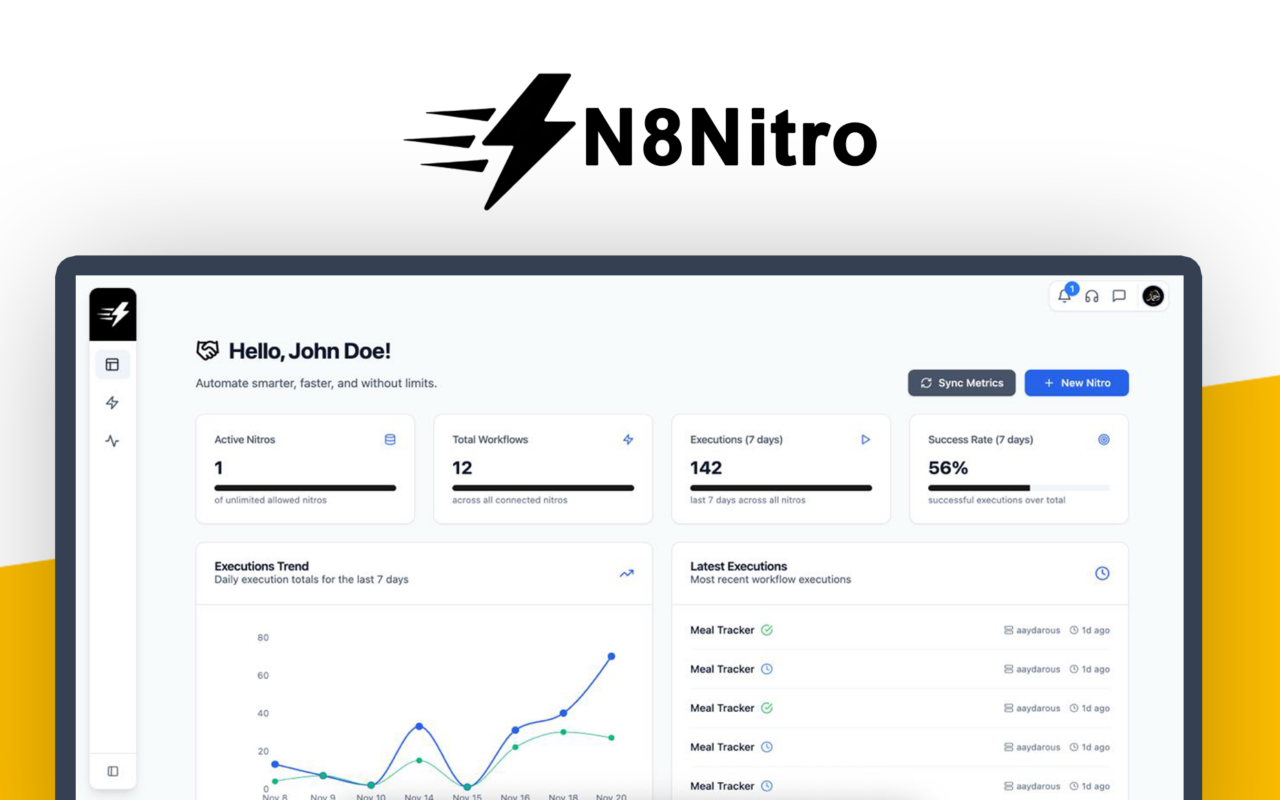Click the Executions 7 days progress bar

click(781, 488)
